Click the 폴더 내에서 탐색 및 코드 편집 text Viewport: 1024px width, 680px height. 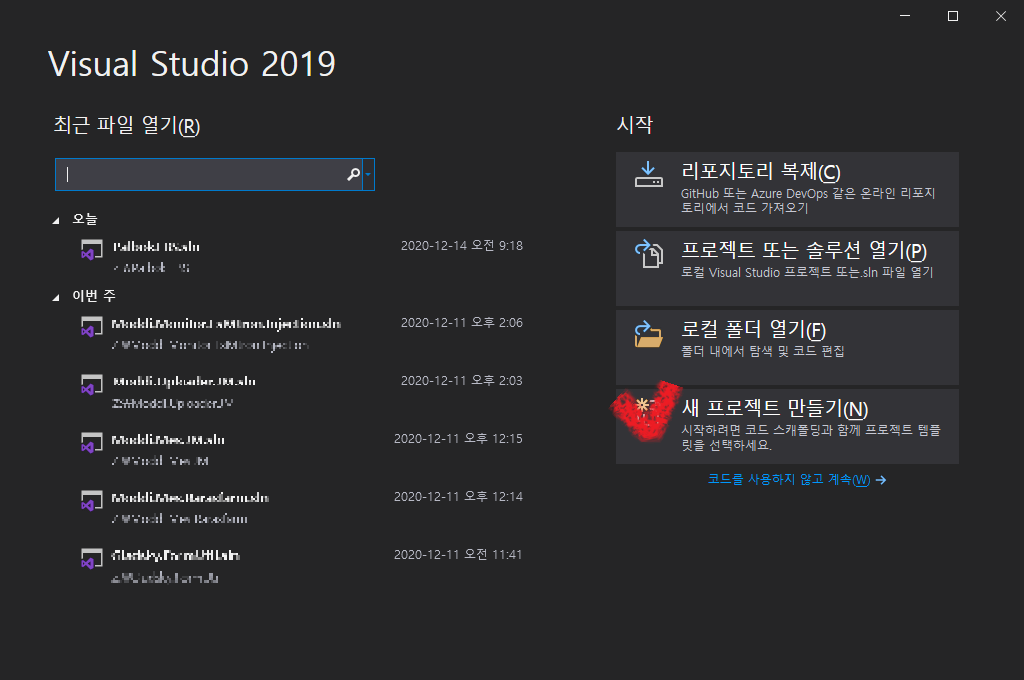point(763,351)
